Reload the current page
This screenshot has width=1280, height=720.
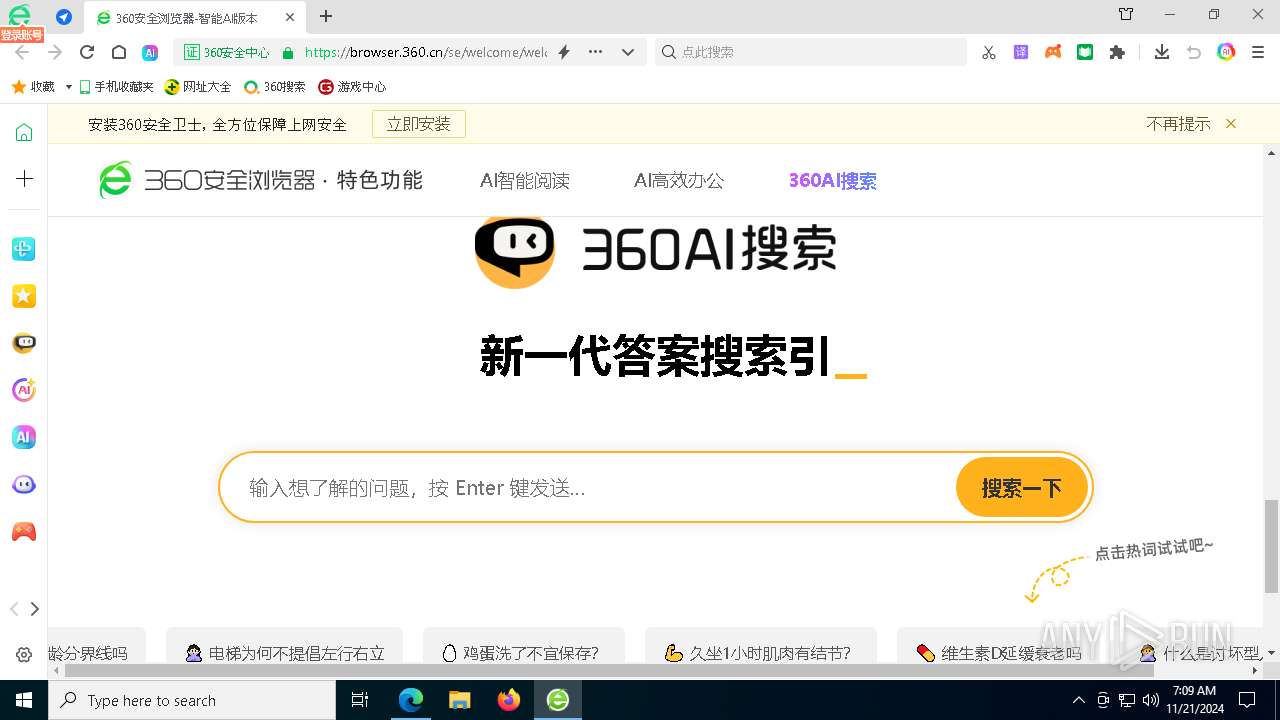[x=87, y=52]
